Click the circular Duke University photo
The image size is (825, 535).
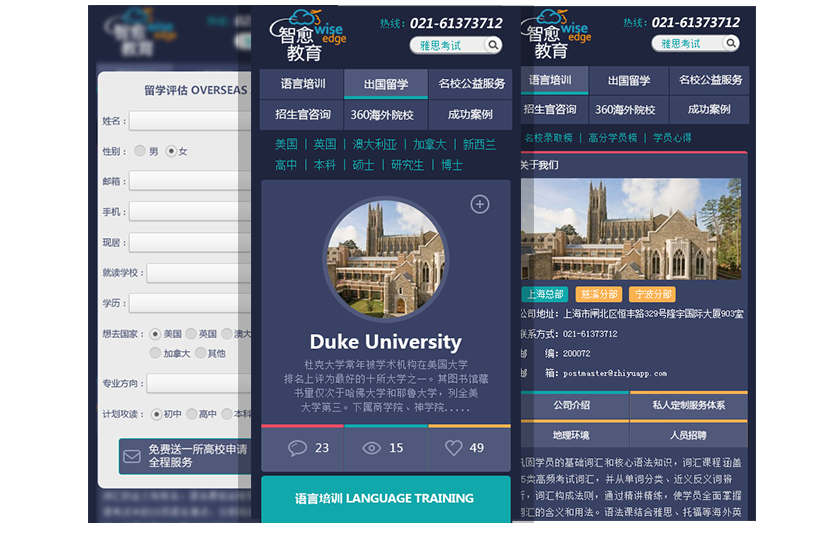386,259
